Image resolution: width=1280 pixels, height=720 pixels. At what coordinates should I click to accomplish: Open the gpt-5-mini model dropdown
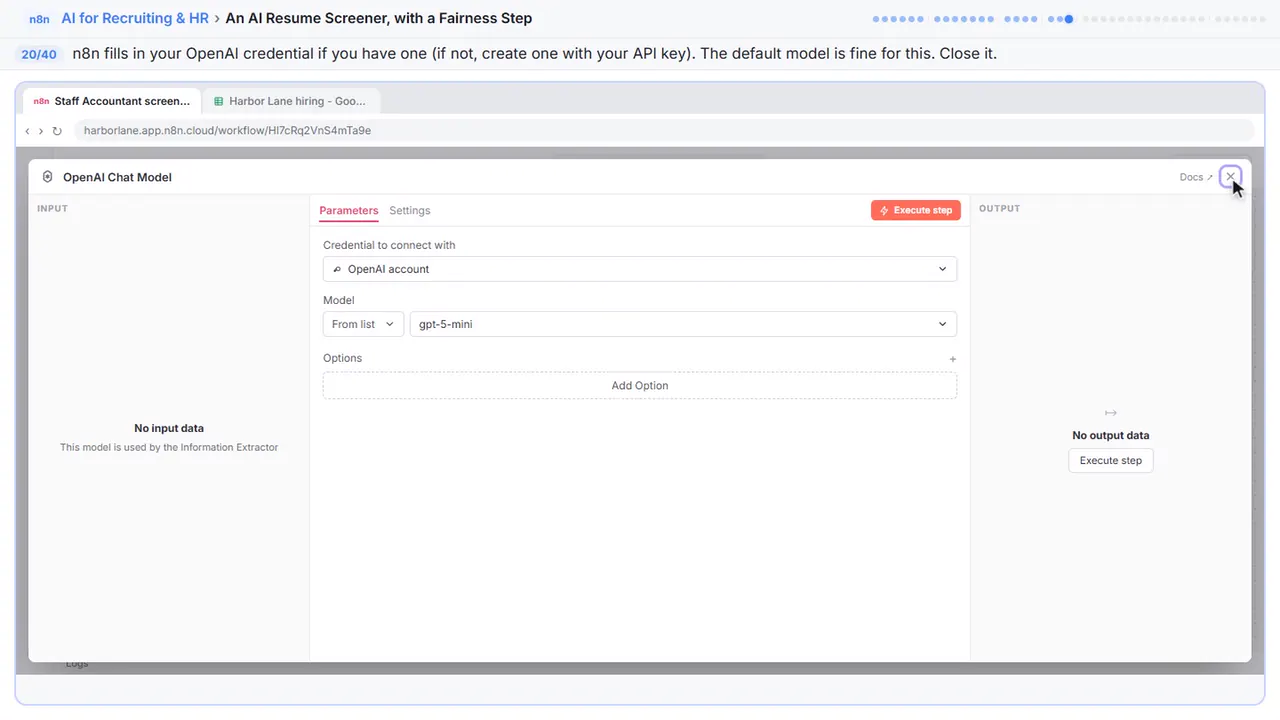click(683, 324)
